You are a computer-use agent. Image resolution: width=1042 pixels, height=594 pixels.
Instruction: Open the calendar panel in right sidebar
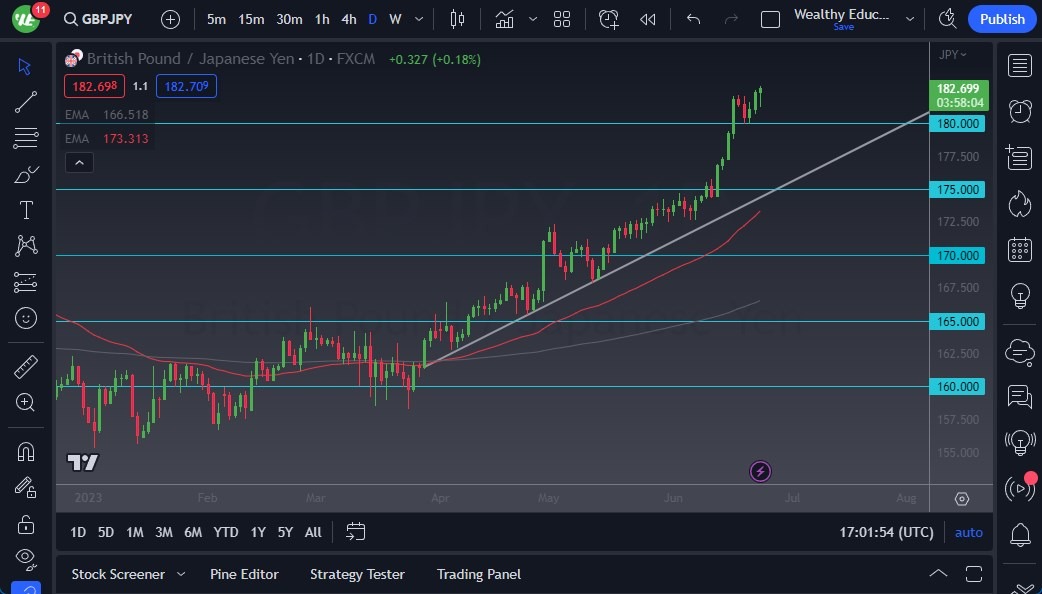pos(1020,249)
